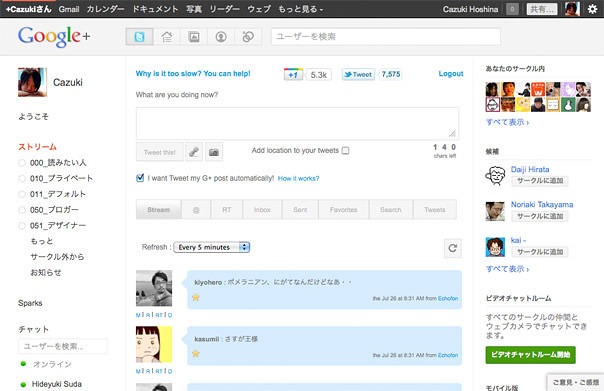The width and height of the screenshot is (604, 391).
Task: Open Daiji Hirata's avatar
Action: [495, 176]
